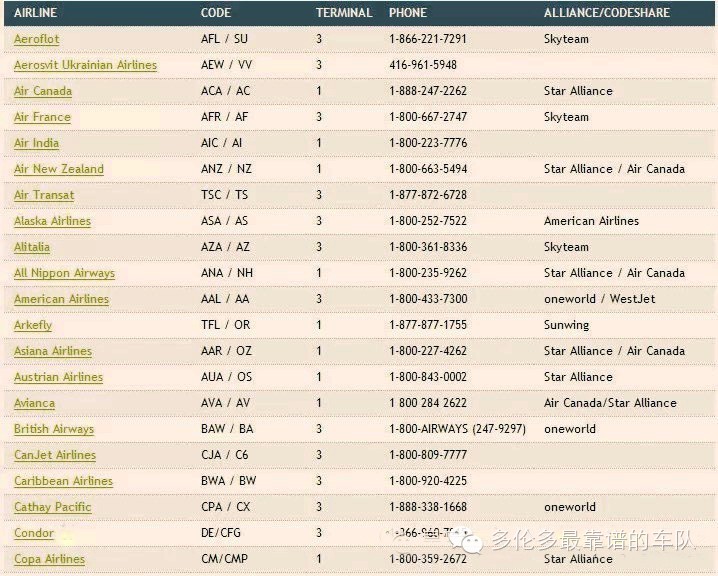Click the CODE column header
This screenshot has width=718, height=576.
(216, 13)
